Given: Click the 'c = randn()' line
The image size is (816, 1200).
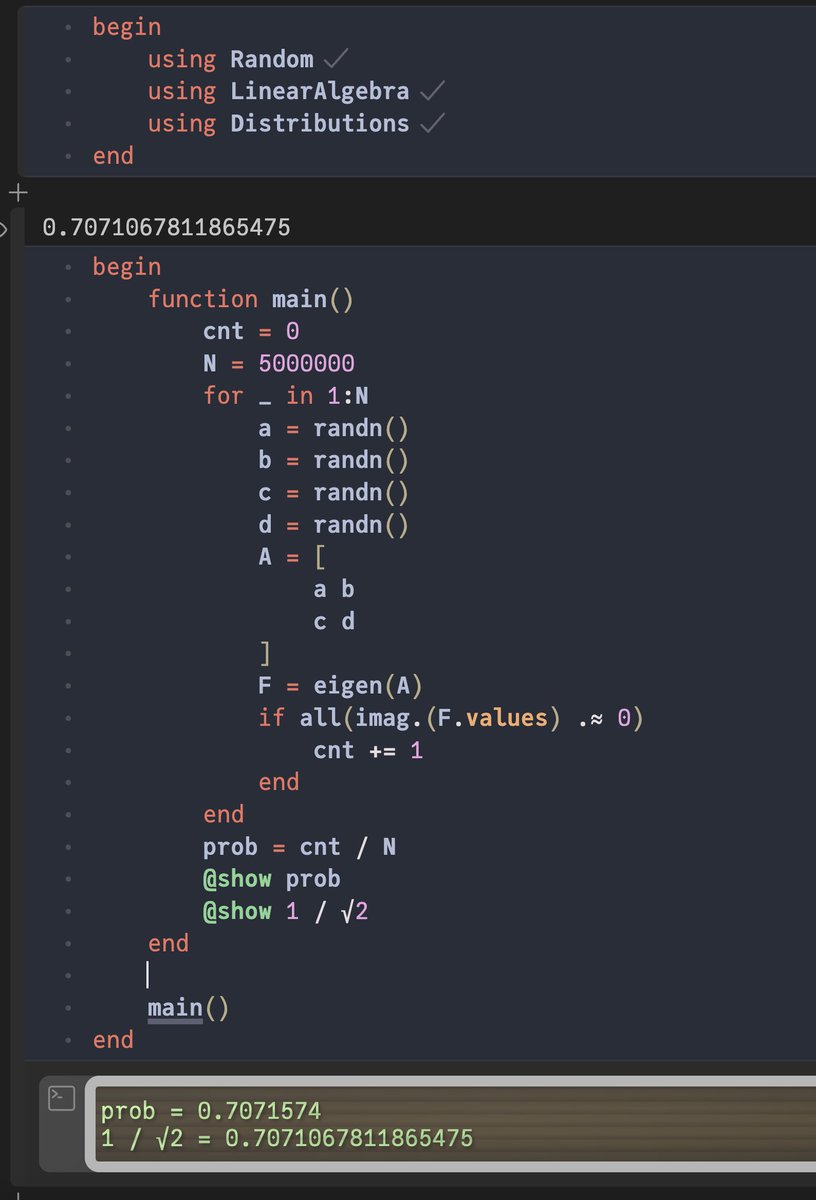Looking at the screenshot, I should 334,493.
